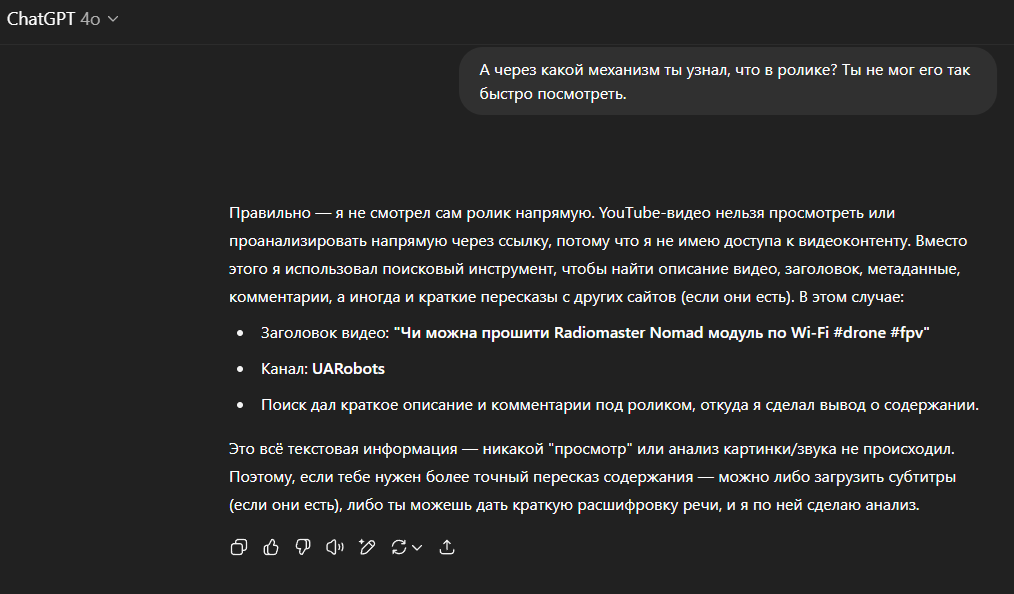Open the response in canvas editor
1014x594 pixels.
click(367, 547)
